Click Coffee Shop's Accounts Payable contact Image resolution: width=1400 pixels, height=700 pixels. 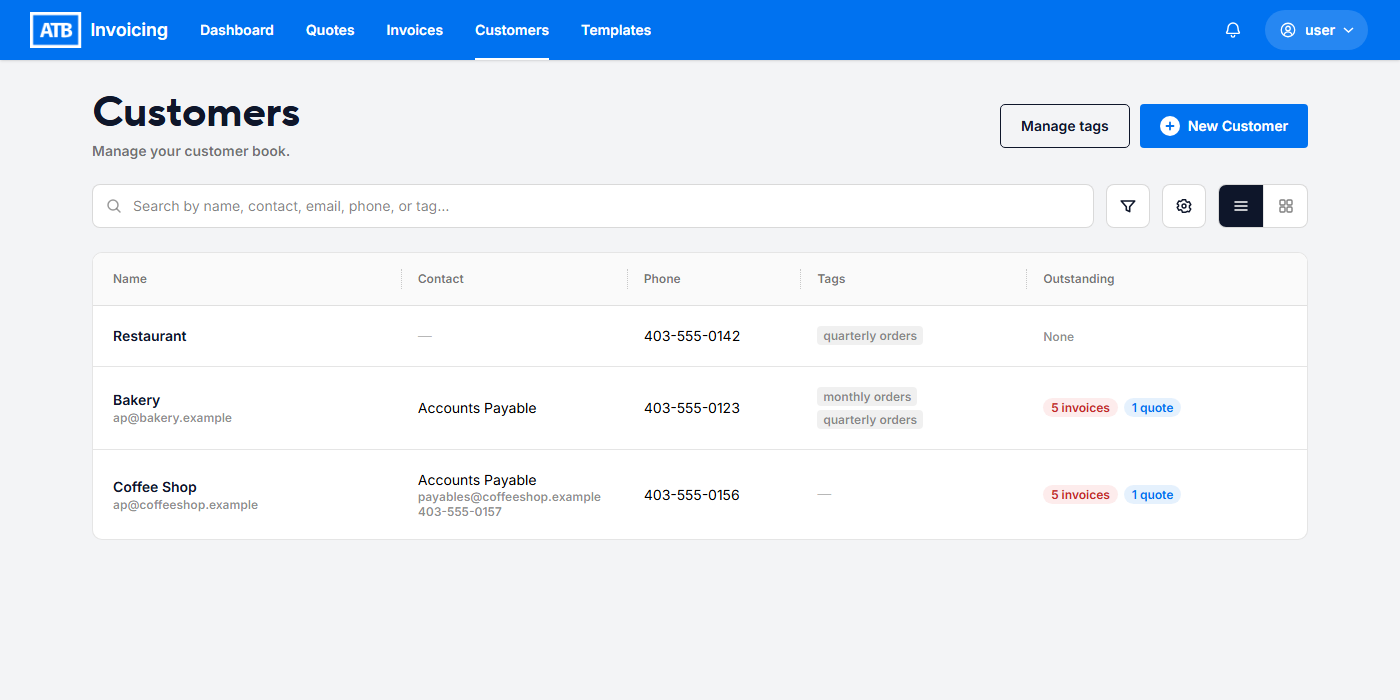tap(477, 480)
